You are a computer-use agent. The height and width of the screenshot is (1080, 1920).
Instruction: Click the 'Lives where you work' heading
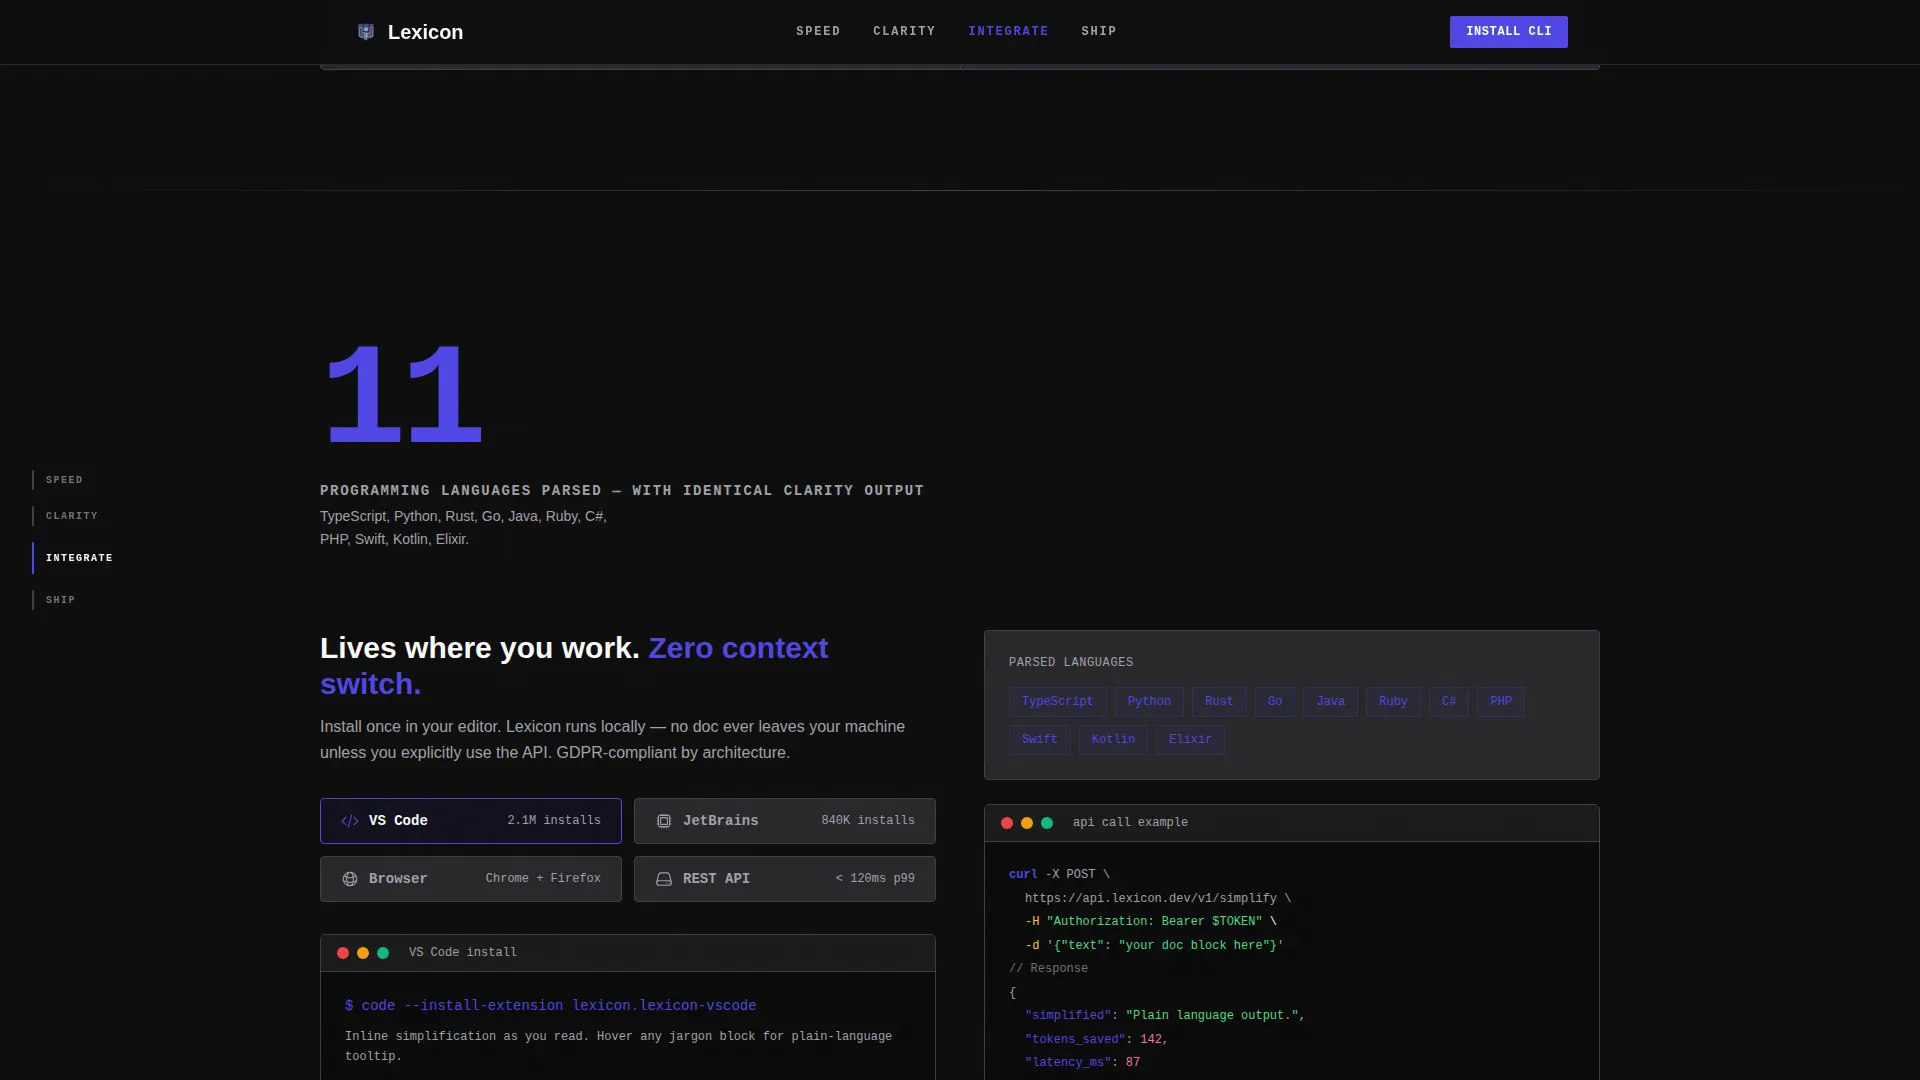pyautogui.click(x=574, y=666)
